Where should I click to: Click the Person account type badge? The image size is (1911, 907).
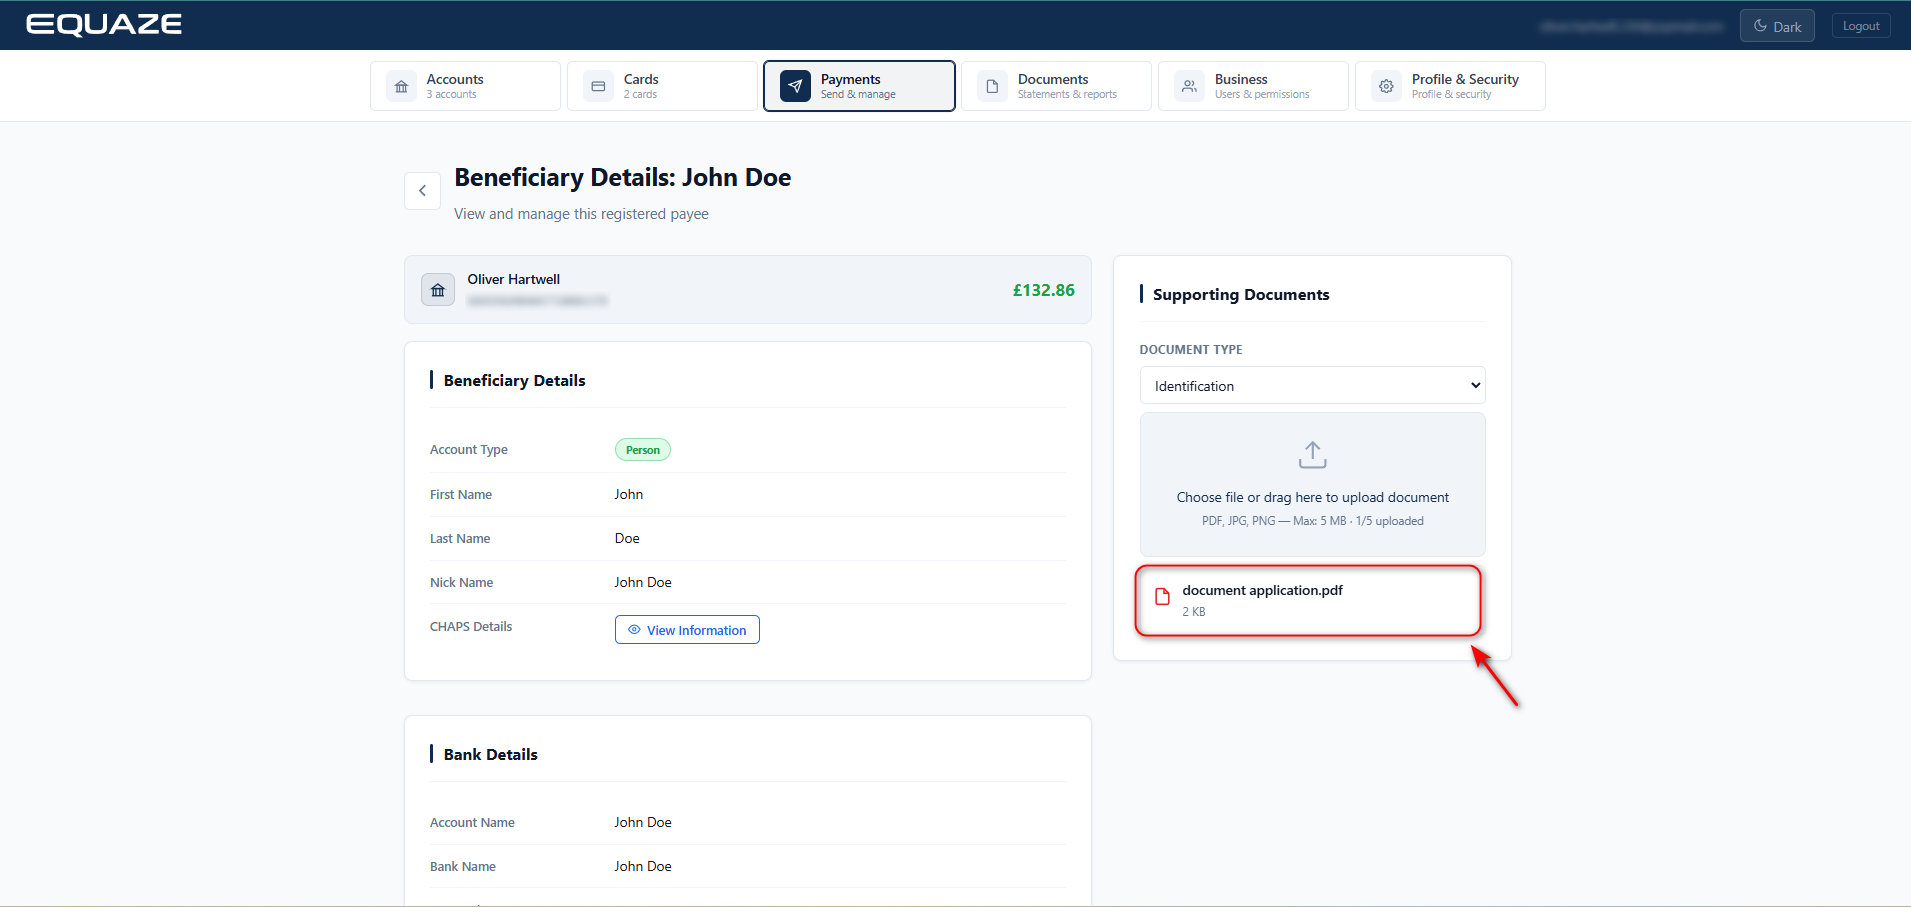(642, 450)
